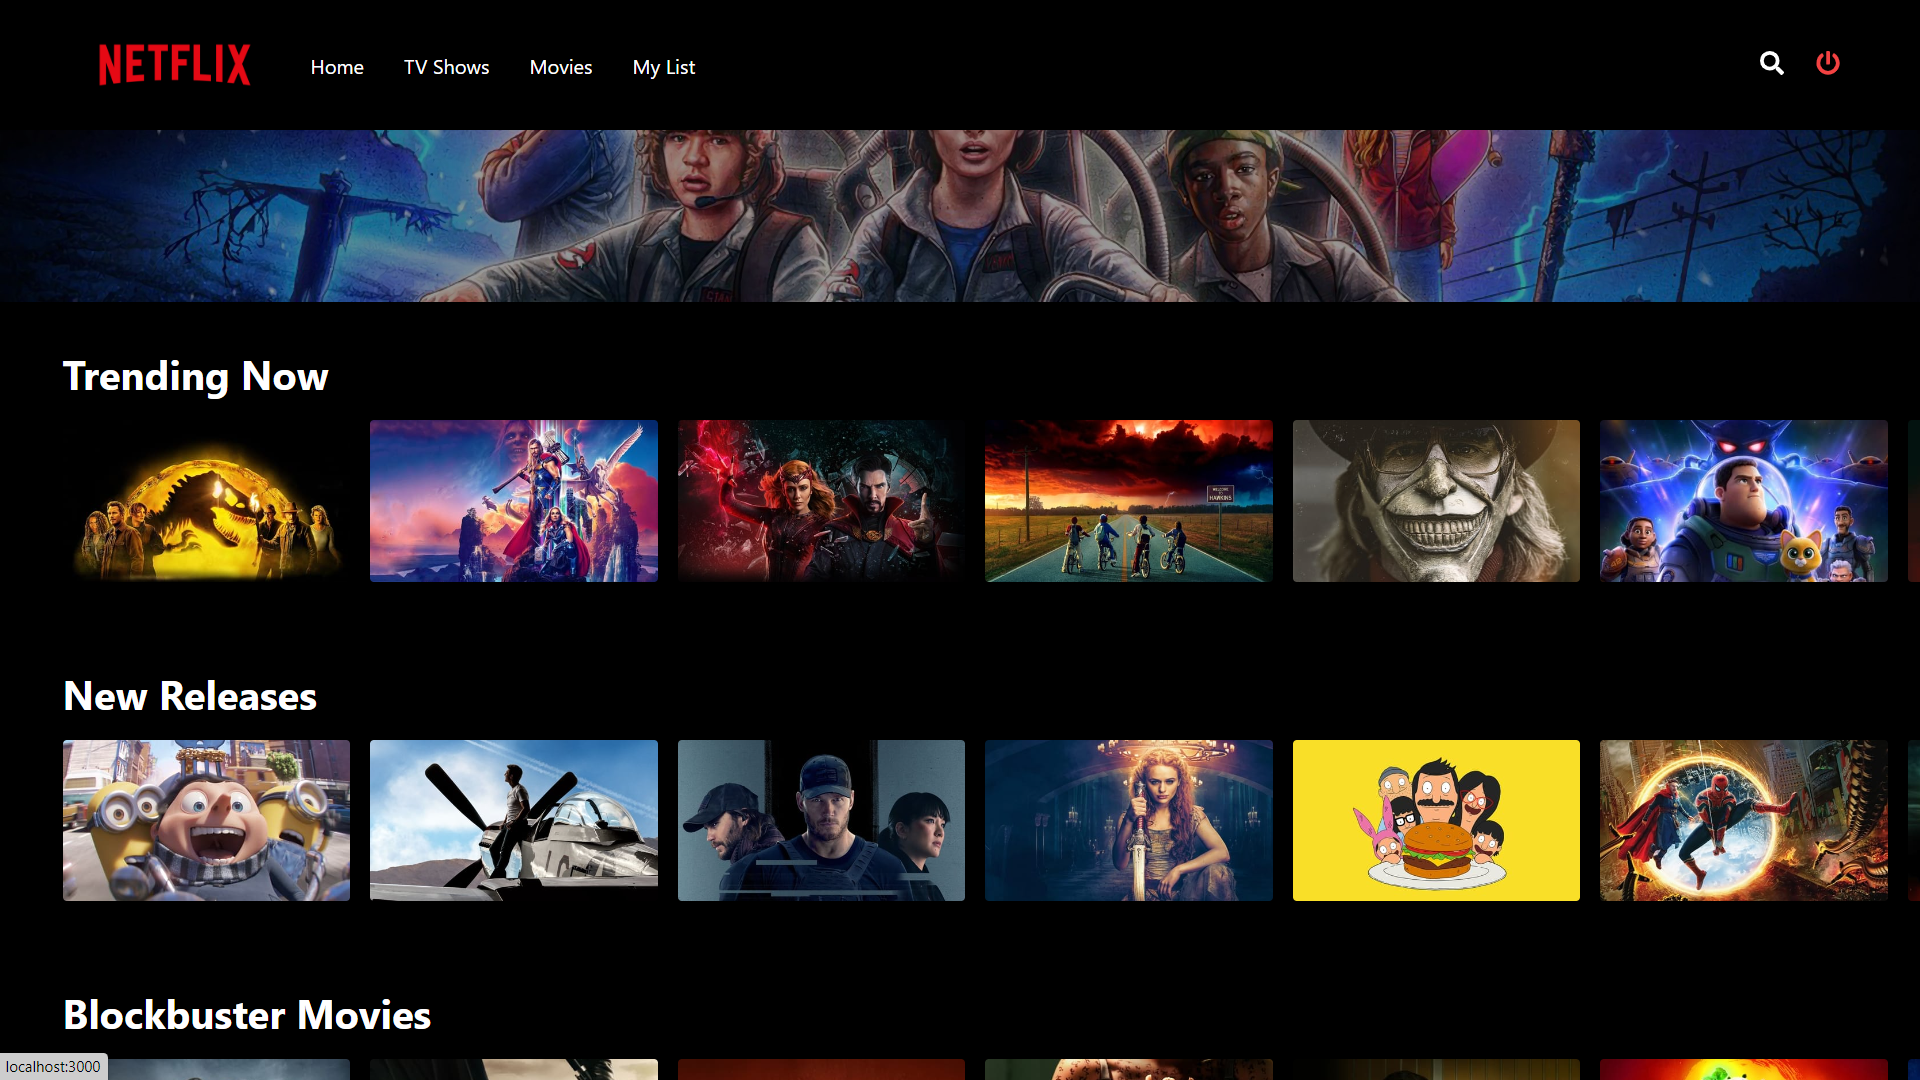1920x1080 pixels.
Task: Open My List
Action: point(663,67)
